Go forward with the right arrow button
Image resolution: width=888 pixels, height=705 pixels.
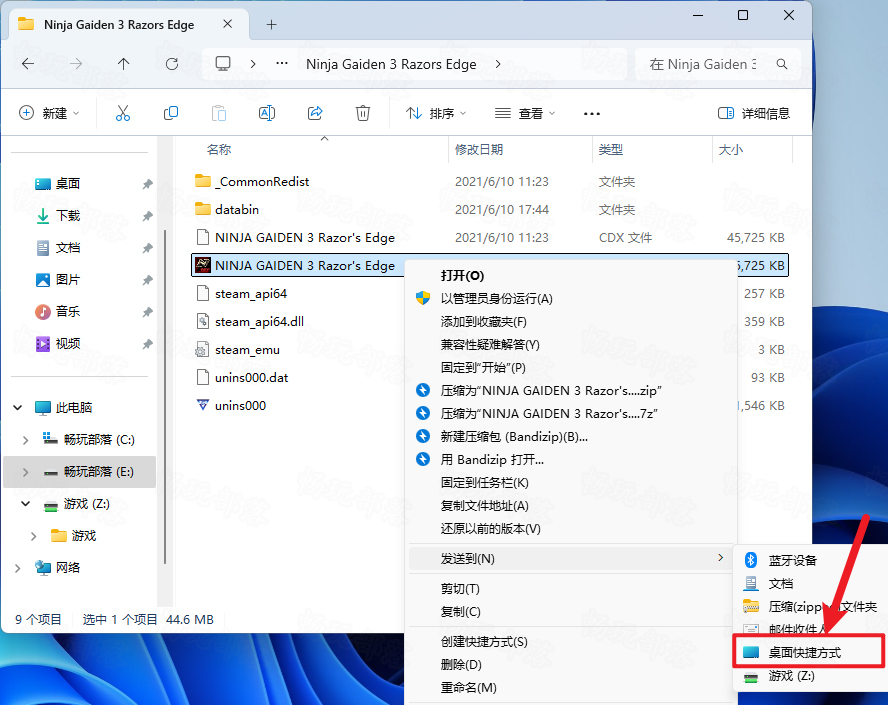tap(75, 64)
